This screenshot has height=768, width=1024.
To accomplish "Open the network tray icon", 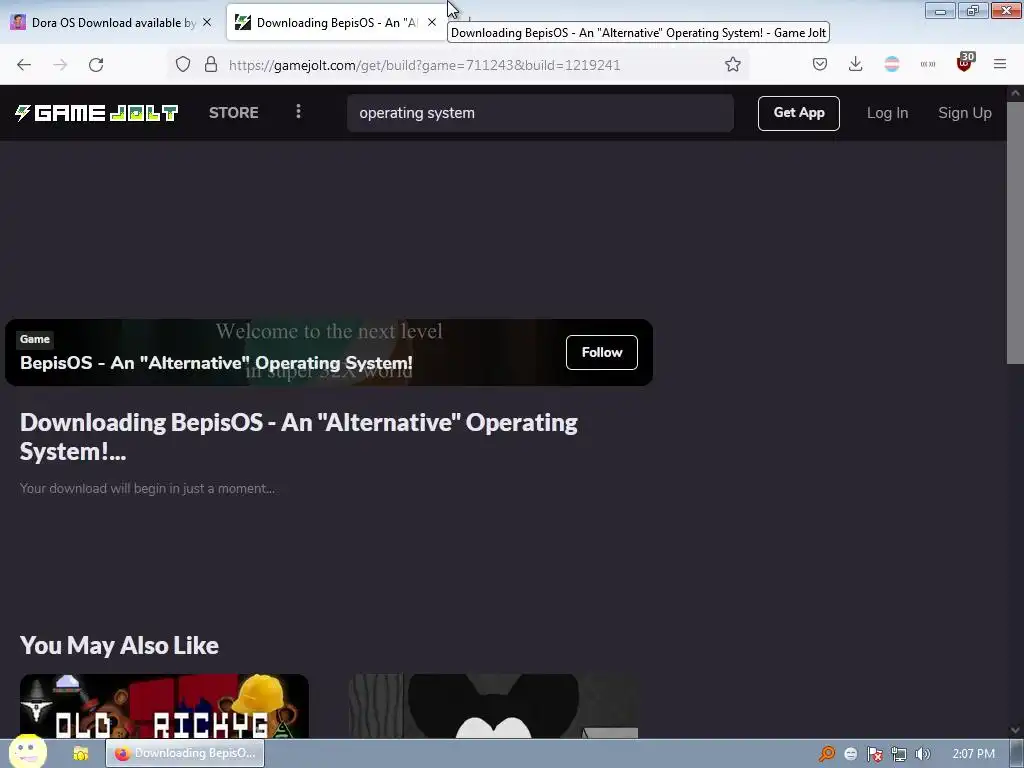I will tap(899, 754).
